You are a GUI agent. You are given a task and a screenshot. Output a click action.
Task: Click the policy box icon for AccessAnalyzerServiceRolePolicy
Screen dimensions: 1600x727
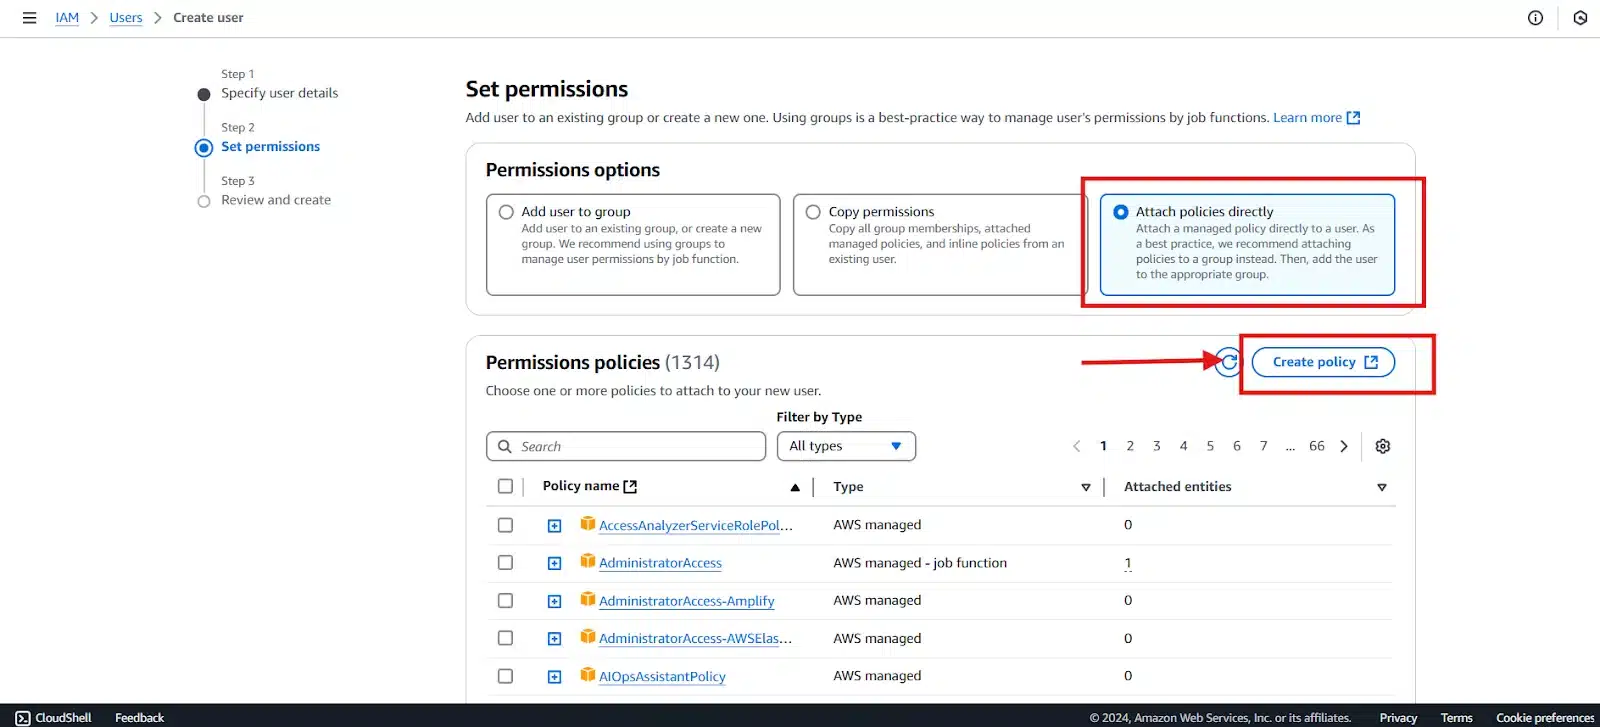tap(588, 524)
